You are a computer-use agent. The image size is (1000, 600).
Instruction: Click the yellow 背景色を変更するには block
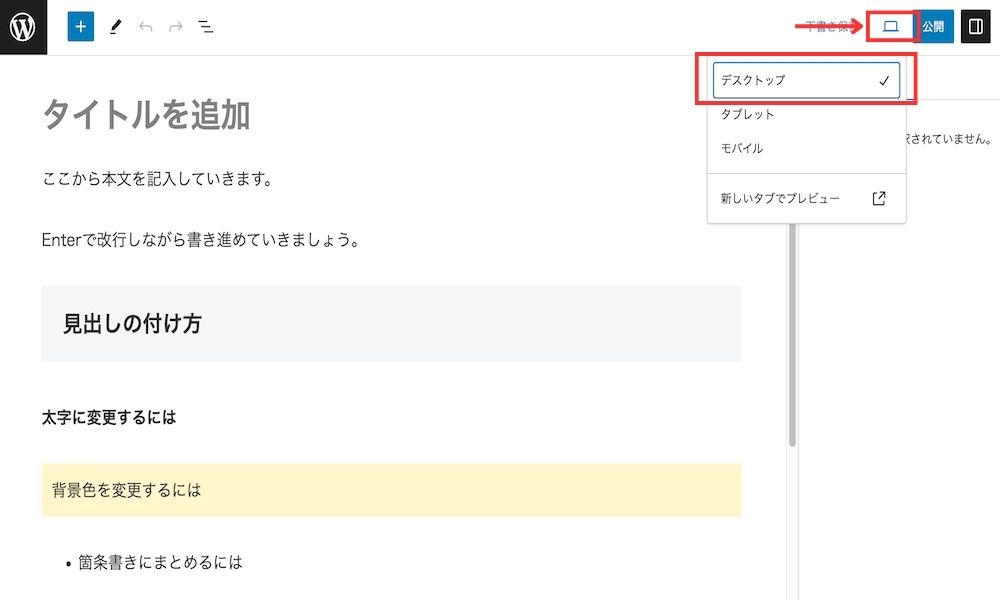click(392, 490)
